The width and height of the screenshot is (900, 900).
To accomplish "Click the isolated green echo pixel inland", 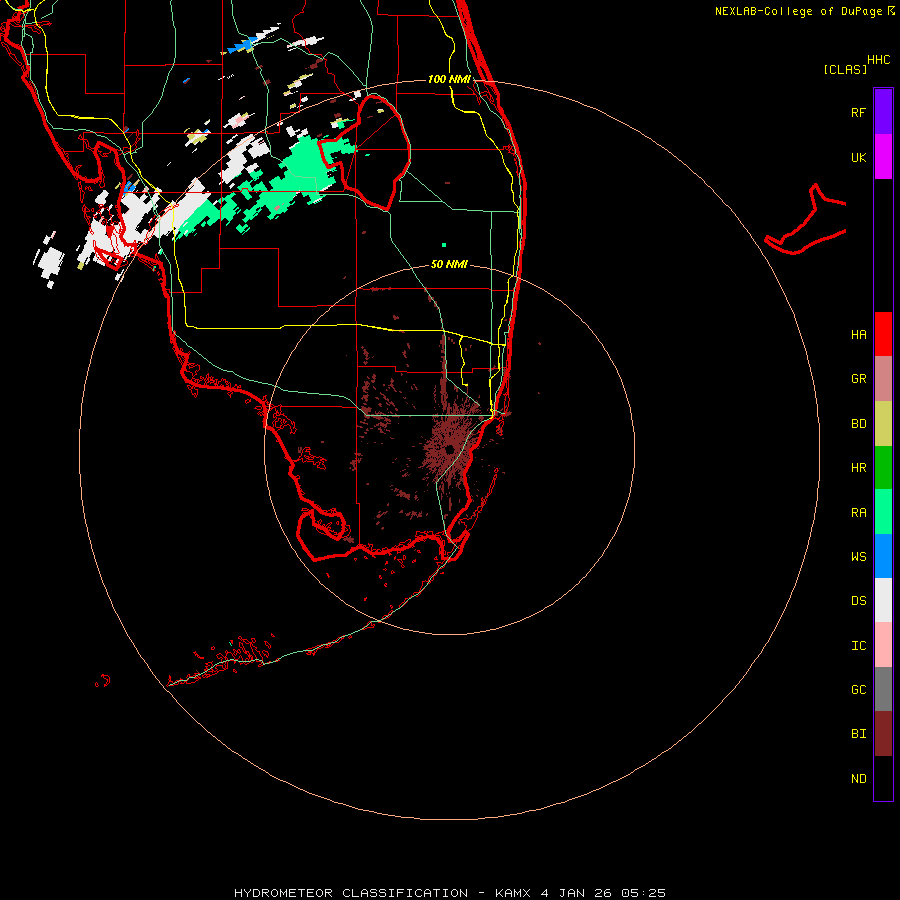I will [x=444, y=245].
